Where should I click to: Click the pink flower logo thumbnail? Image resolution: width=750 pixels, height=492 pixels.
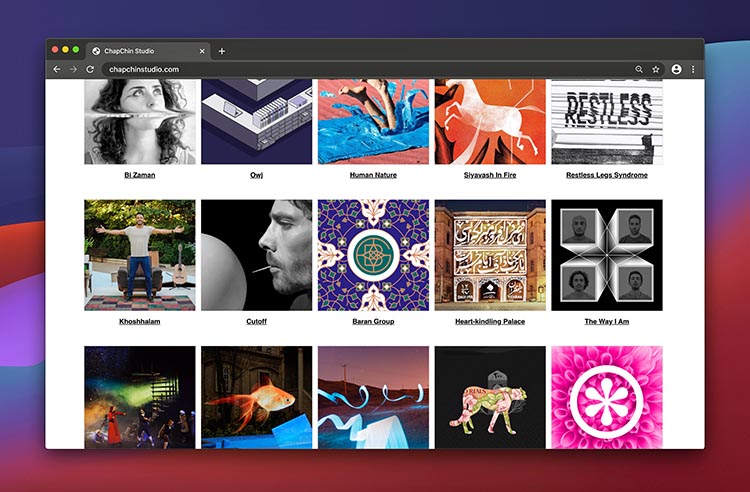[x=607, y=397]
